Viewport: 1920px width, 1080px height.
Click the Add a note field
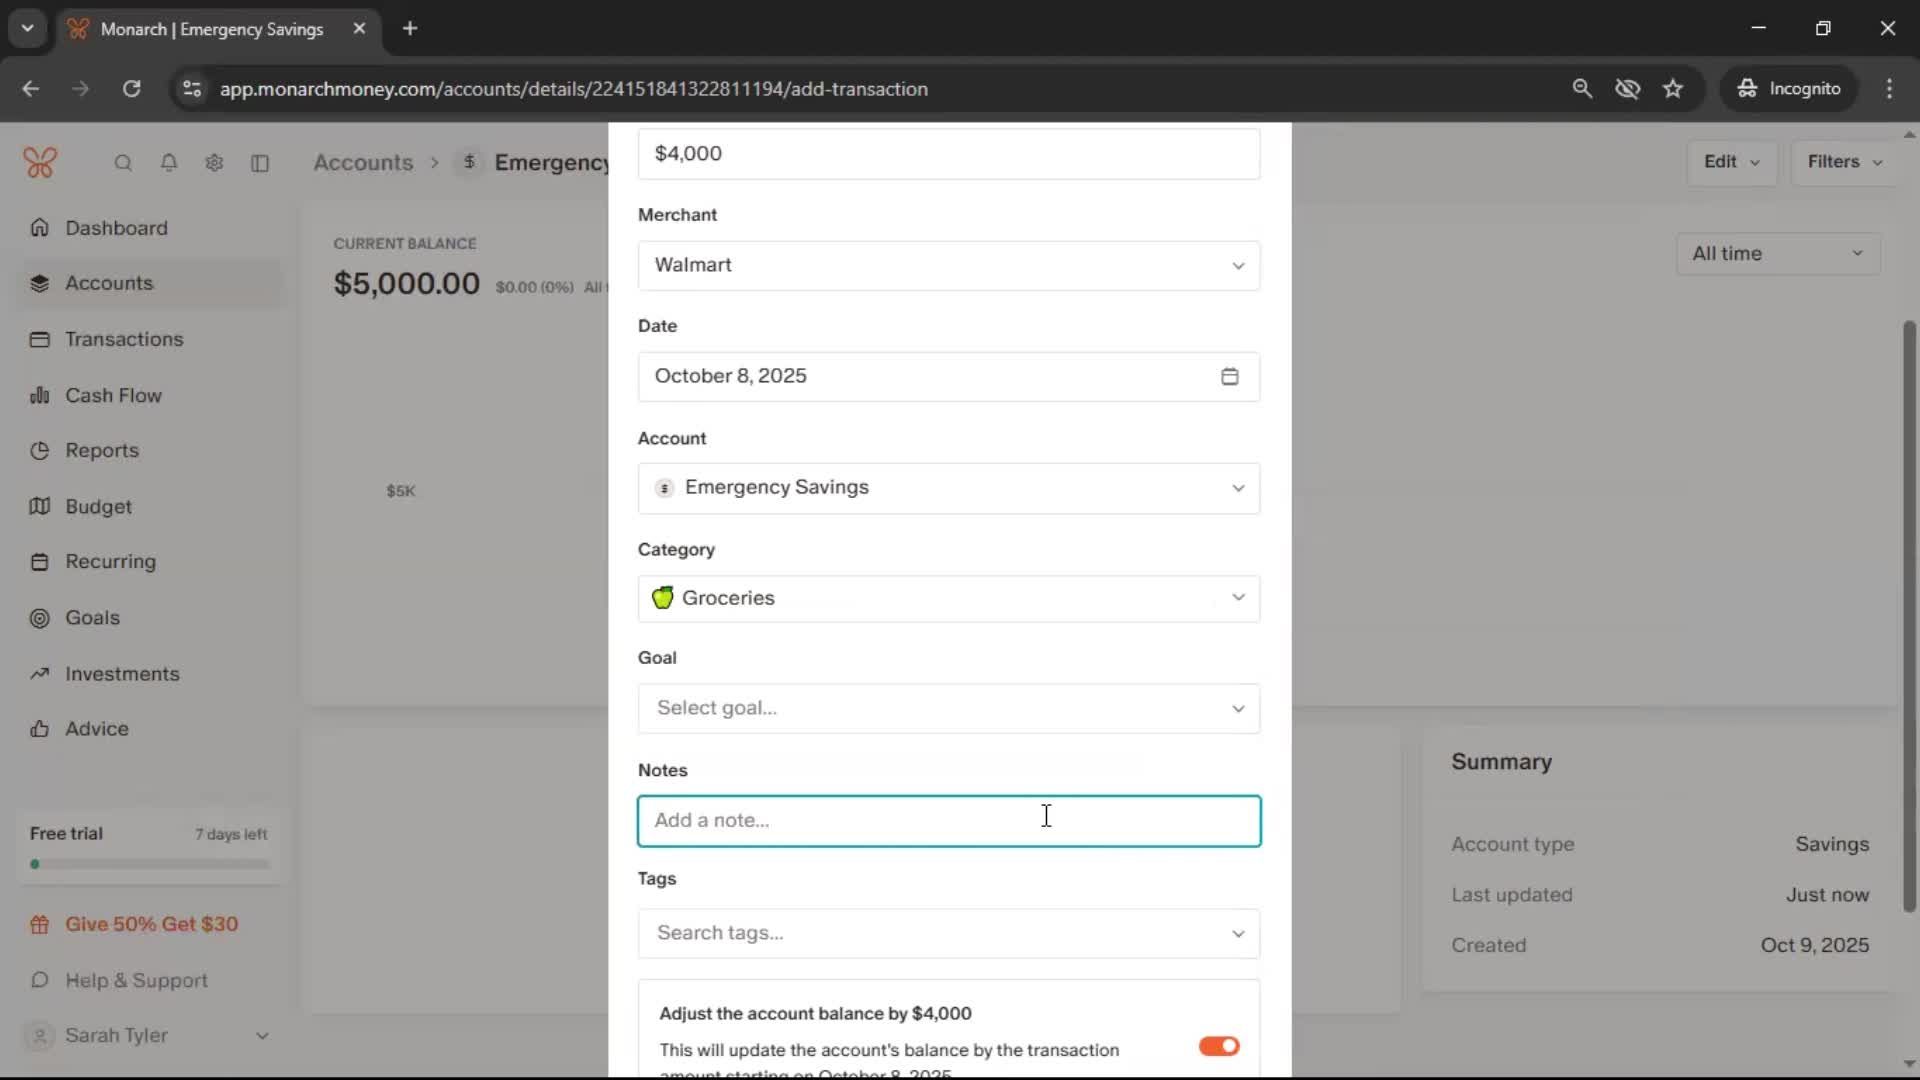tap(948, 821)
